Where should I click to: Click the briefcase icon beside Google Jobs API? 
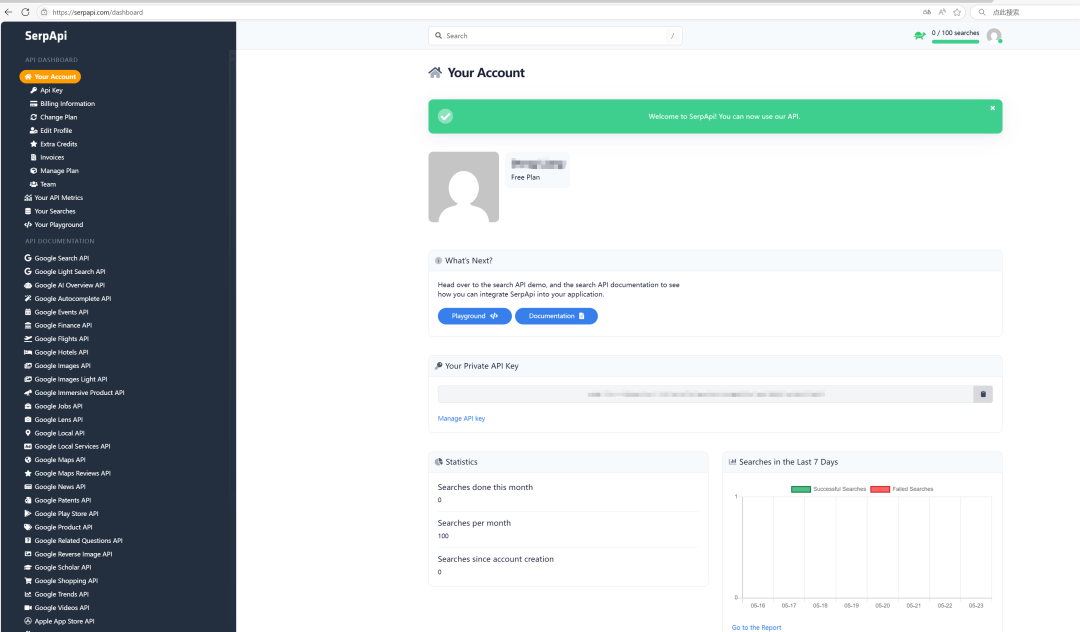pyautogui.click(x=28, y=406)
